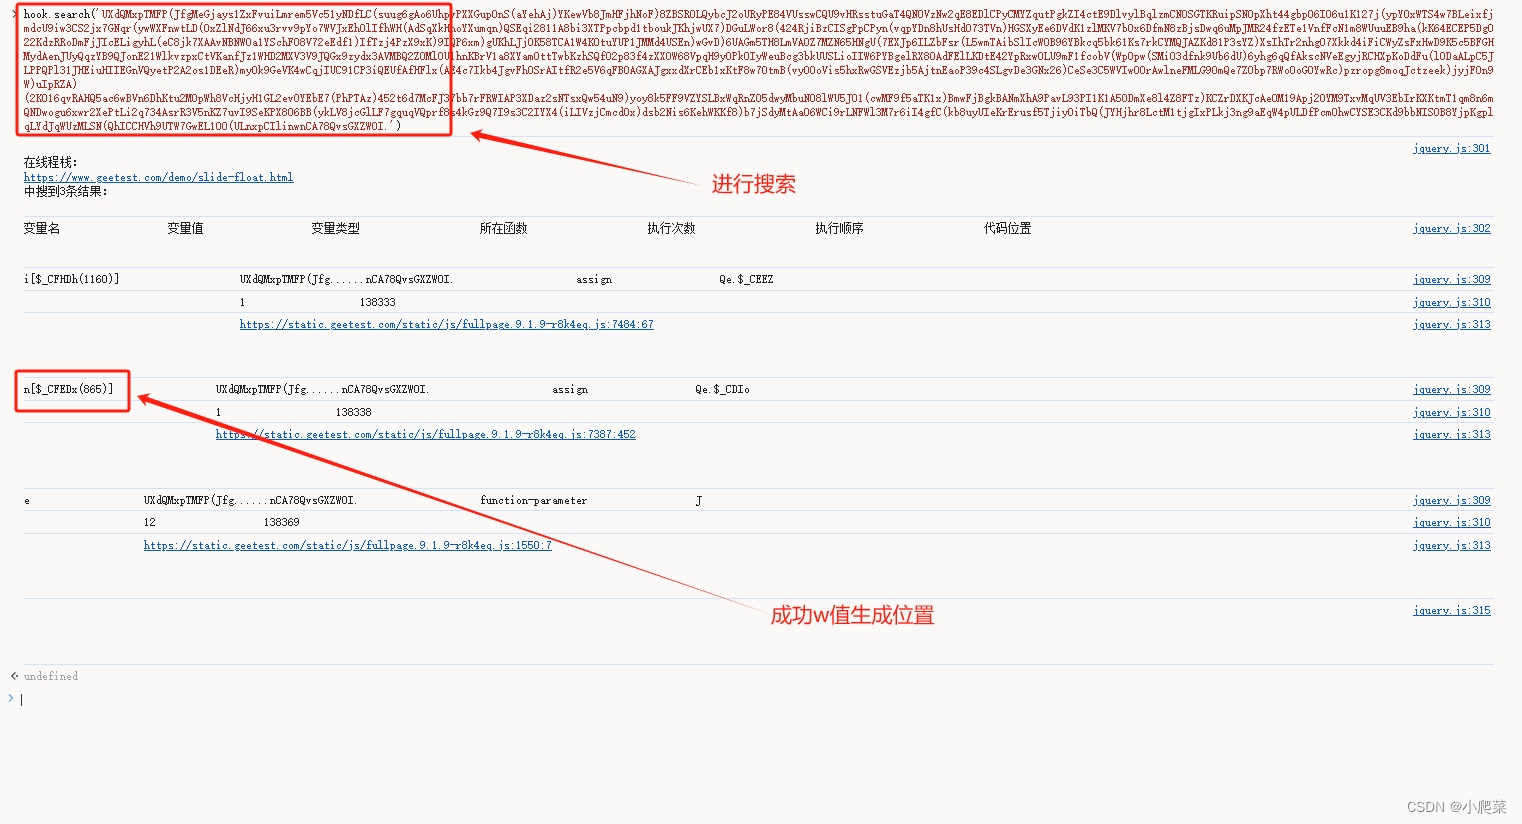Click jquery.js:310 next to count 138333
The height and width of the screenshot is (824, 1522).
[x=1451, y=302]
